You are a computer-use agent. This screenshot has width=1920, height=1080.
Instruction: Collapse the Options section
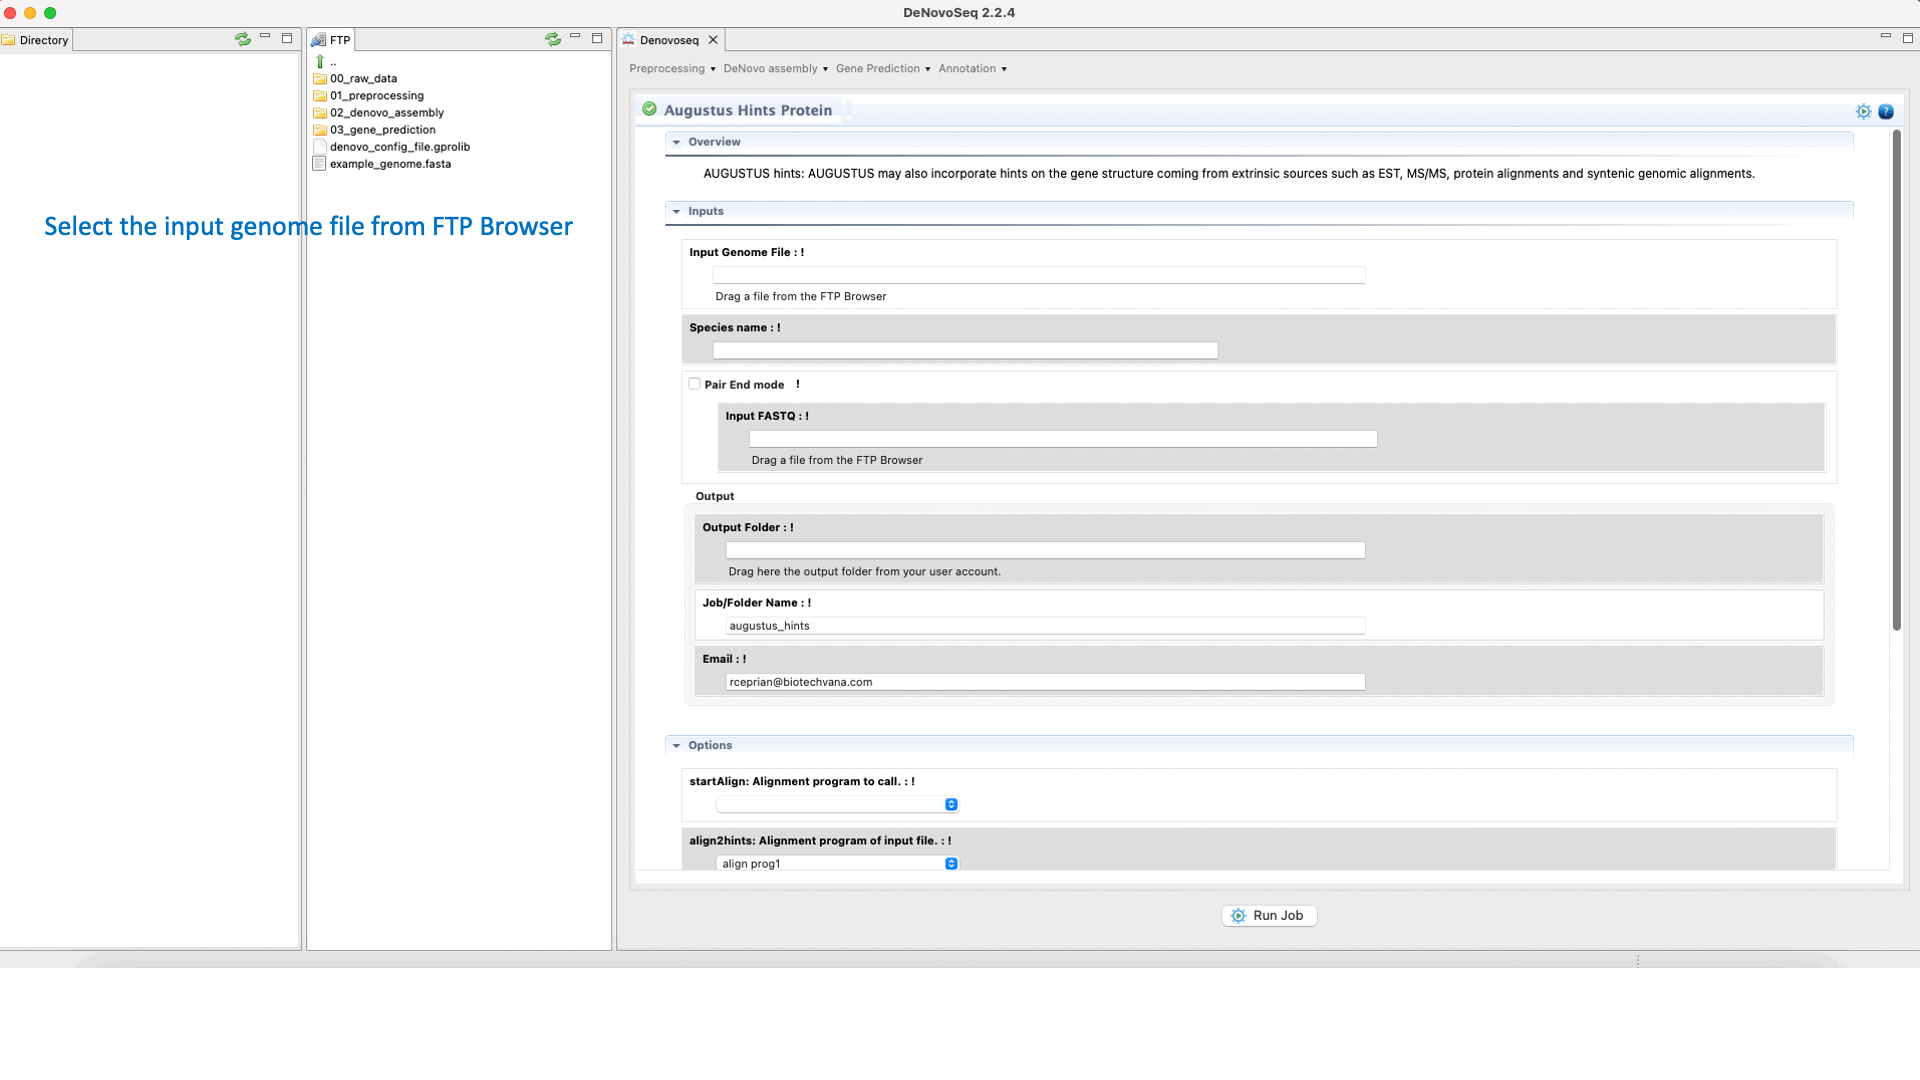click(x=677, y=746)
